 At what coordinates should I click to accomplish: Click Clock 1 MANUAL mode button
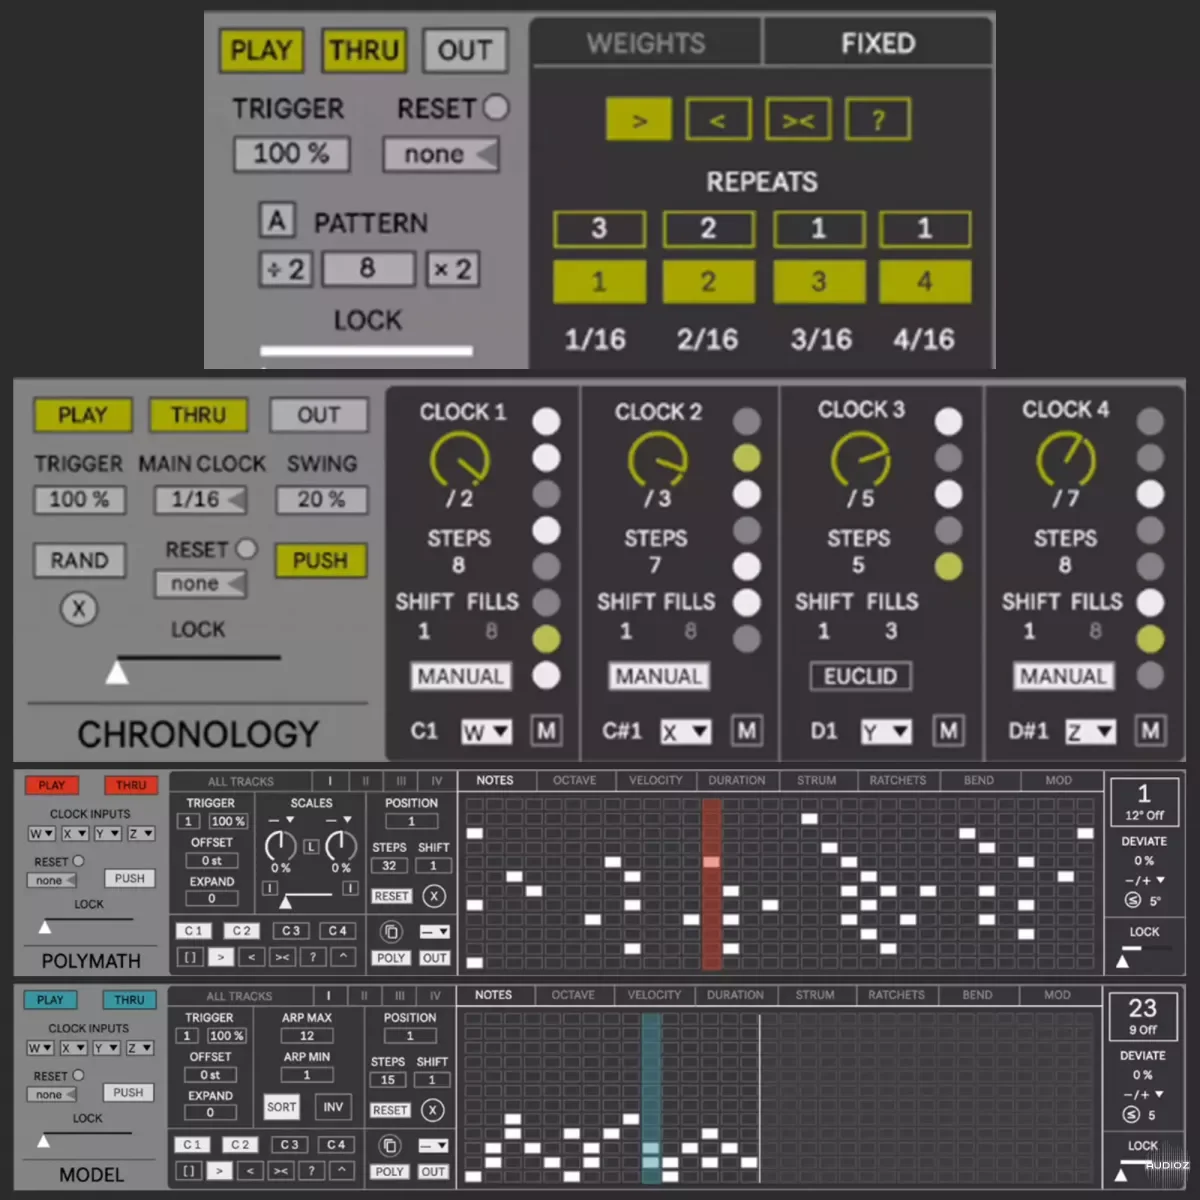(460, 676)
